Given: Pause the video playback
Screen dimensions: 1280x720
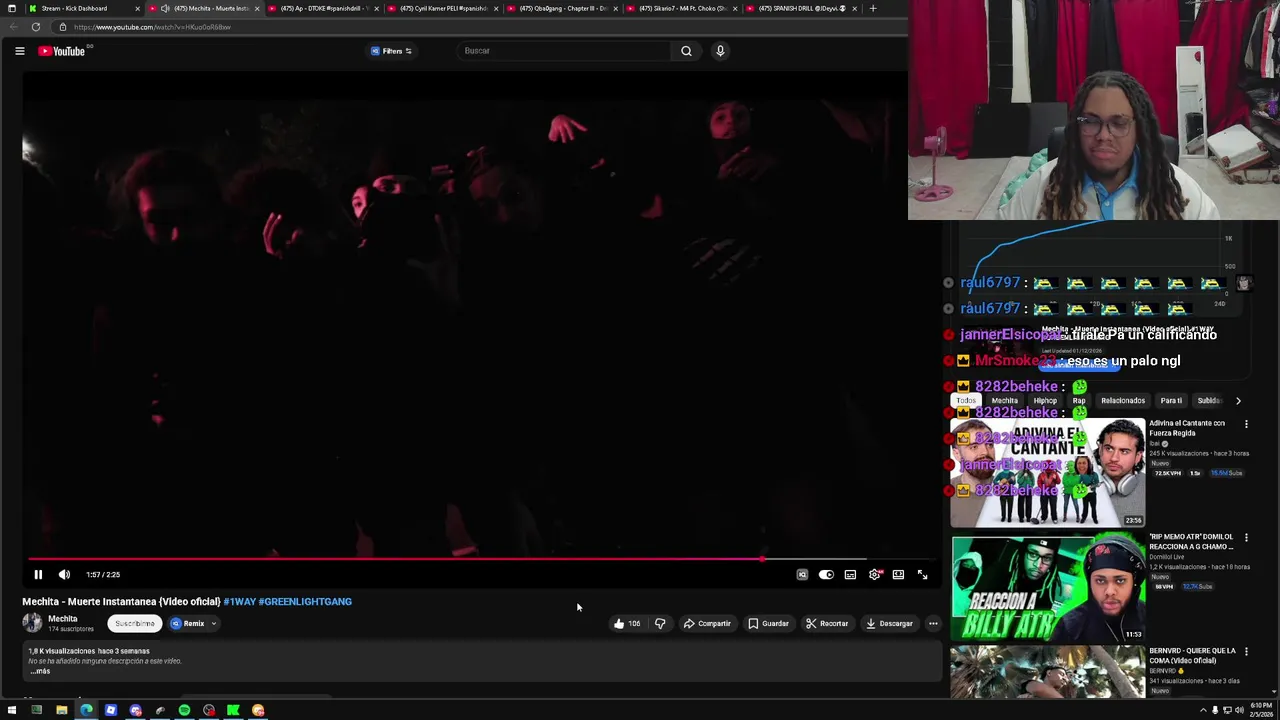Looking at the screenshot, I should pyautogui.click(x=38, y=575).
